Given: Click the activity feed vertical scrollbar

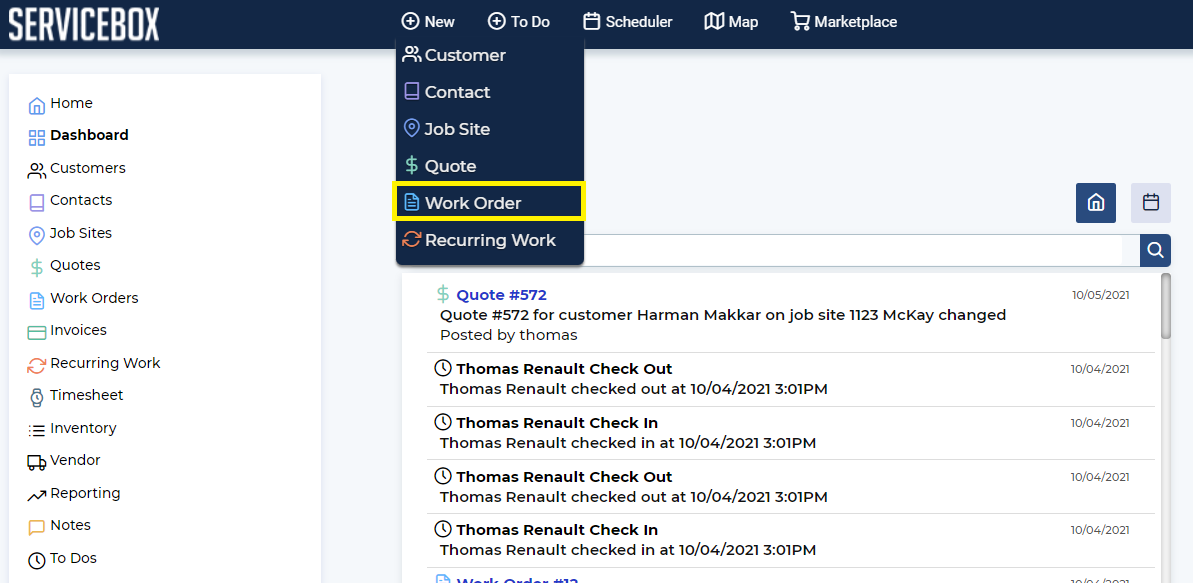Looking at the screenshot, I should pyautogui.click(x=1166, y=307).
